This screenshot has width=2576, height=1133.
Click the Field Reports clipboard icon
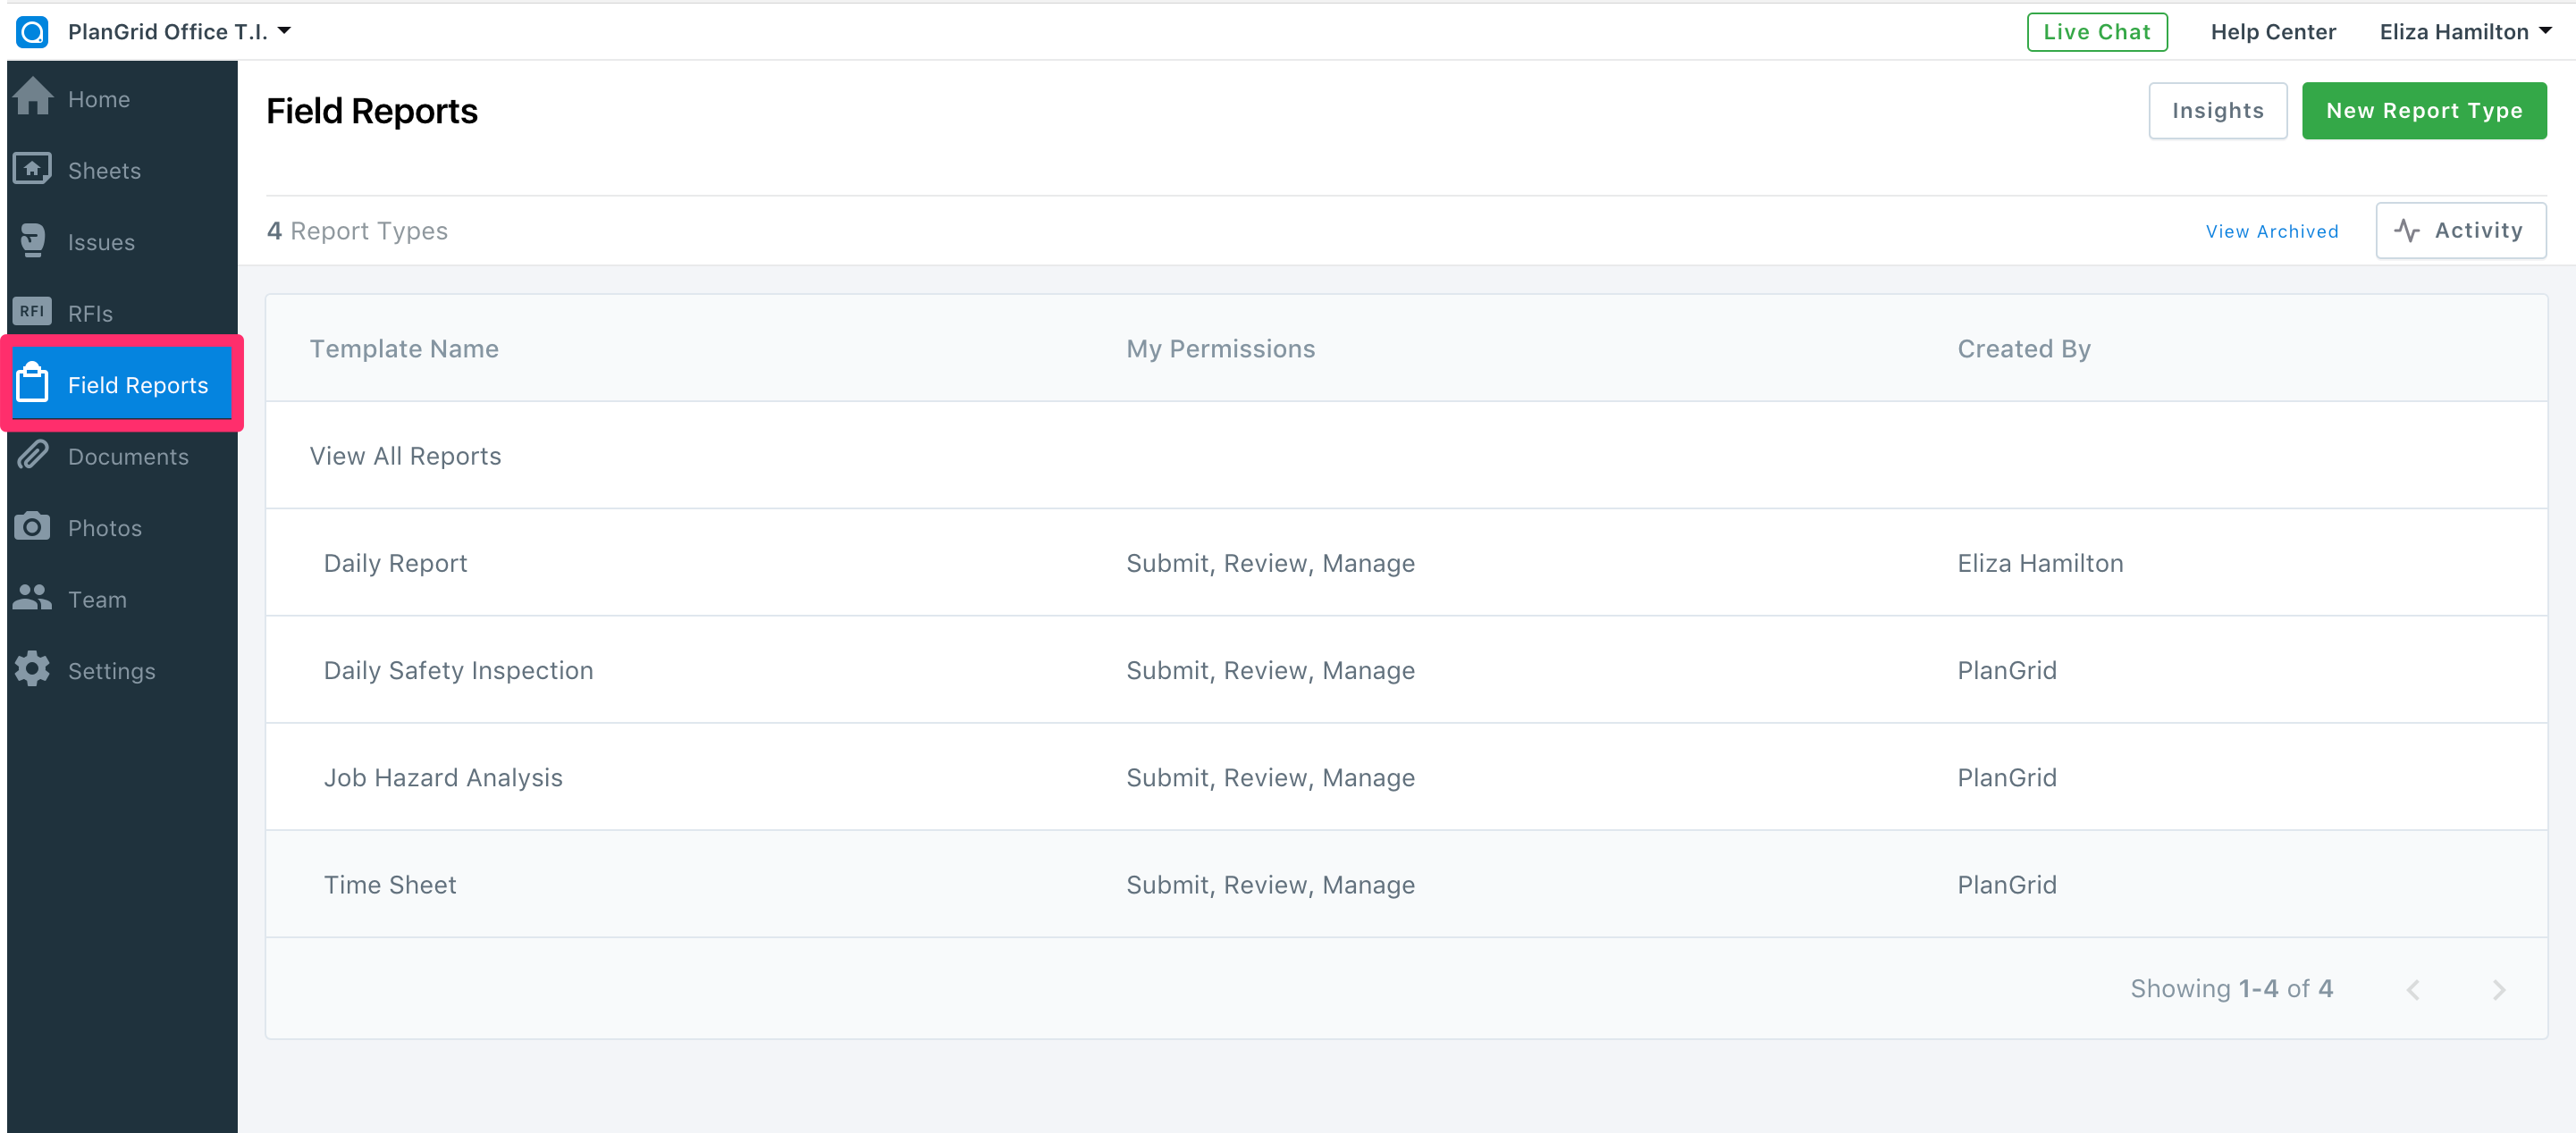[x=32, y=383]
